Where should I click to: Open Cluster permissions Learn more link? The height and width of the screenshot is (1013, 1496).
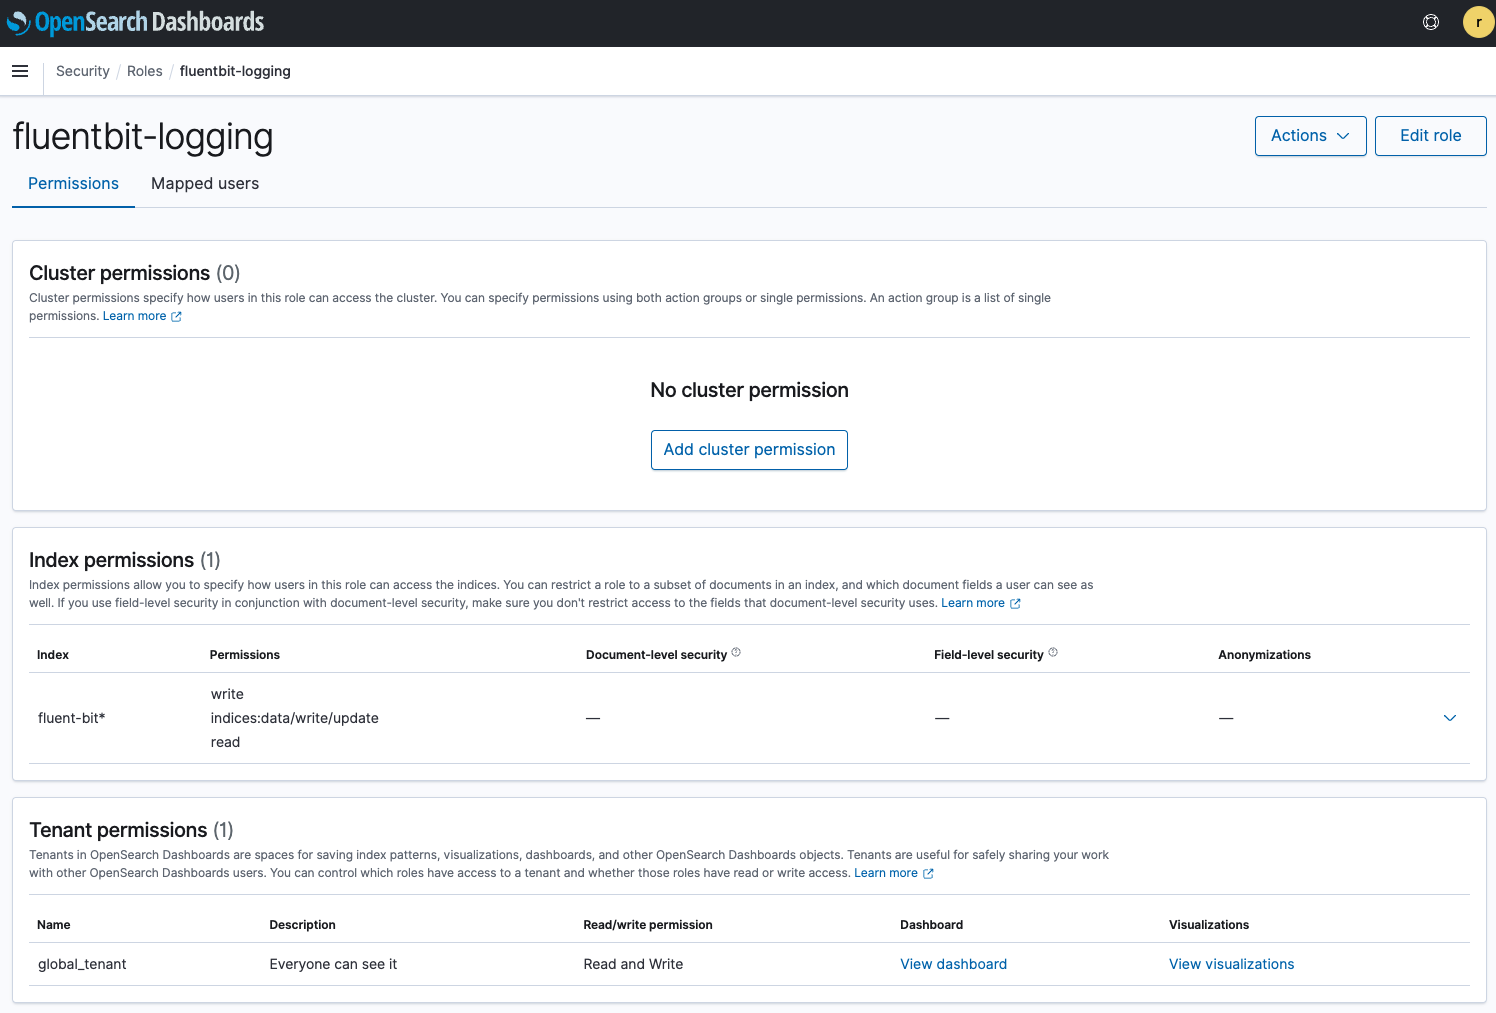pos(142,316)
